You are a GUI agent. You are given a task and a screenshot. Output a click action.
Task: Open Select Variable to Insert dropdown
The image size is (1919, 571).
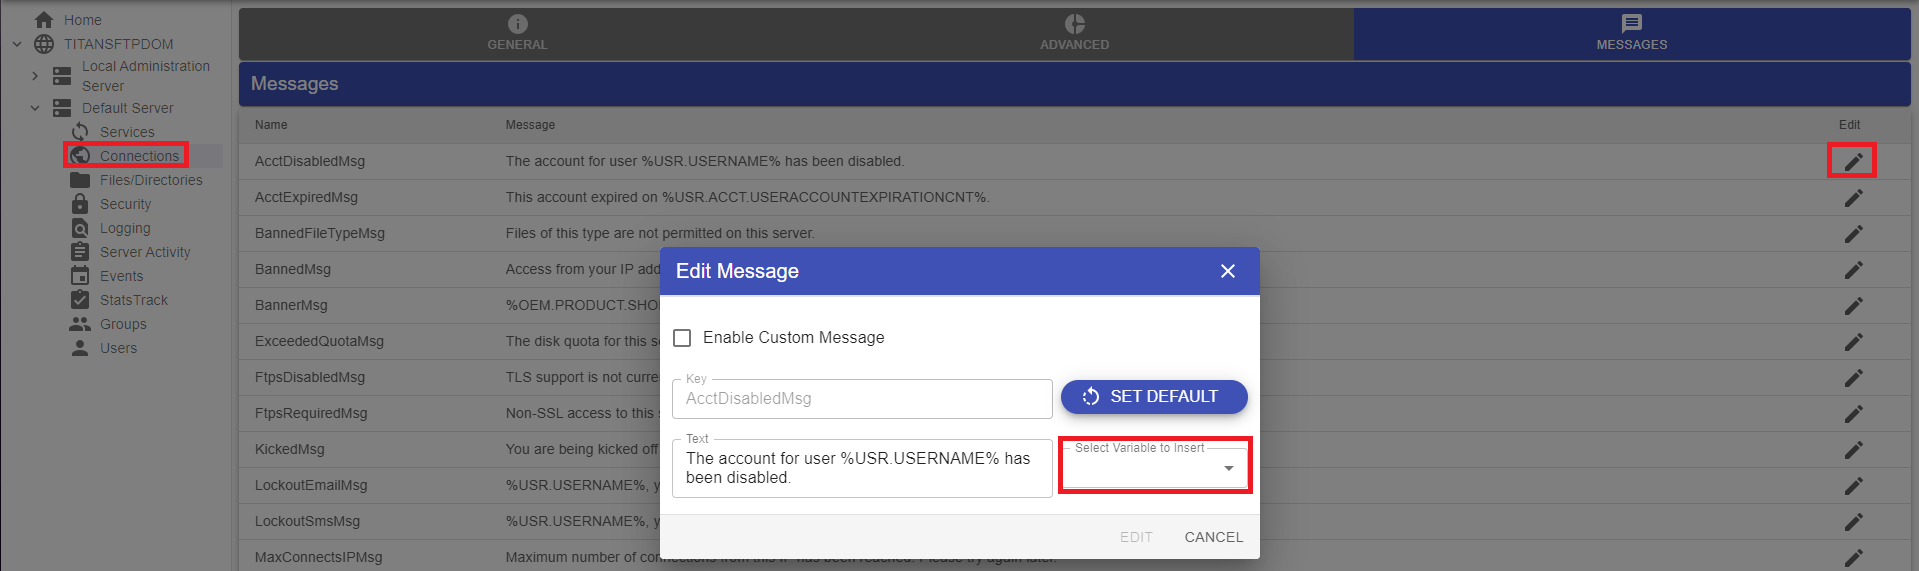click(x=1154, y=468)
